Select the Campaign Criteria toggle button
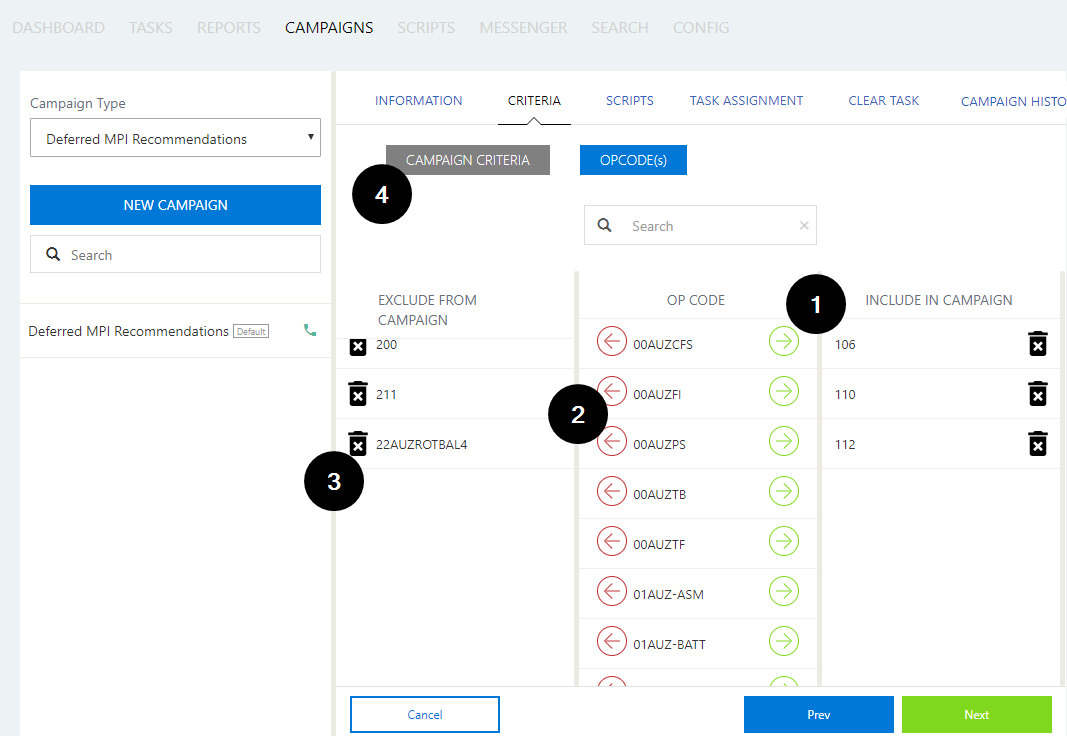This screenshot has height=736, width=1067. [x=467, y=160]
